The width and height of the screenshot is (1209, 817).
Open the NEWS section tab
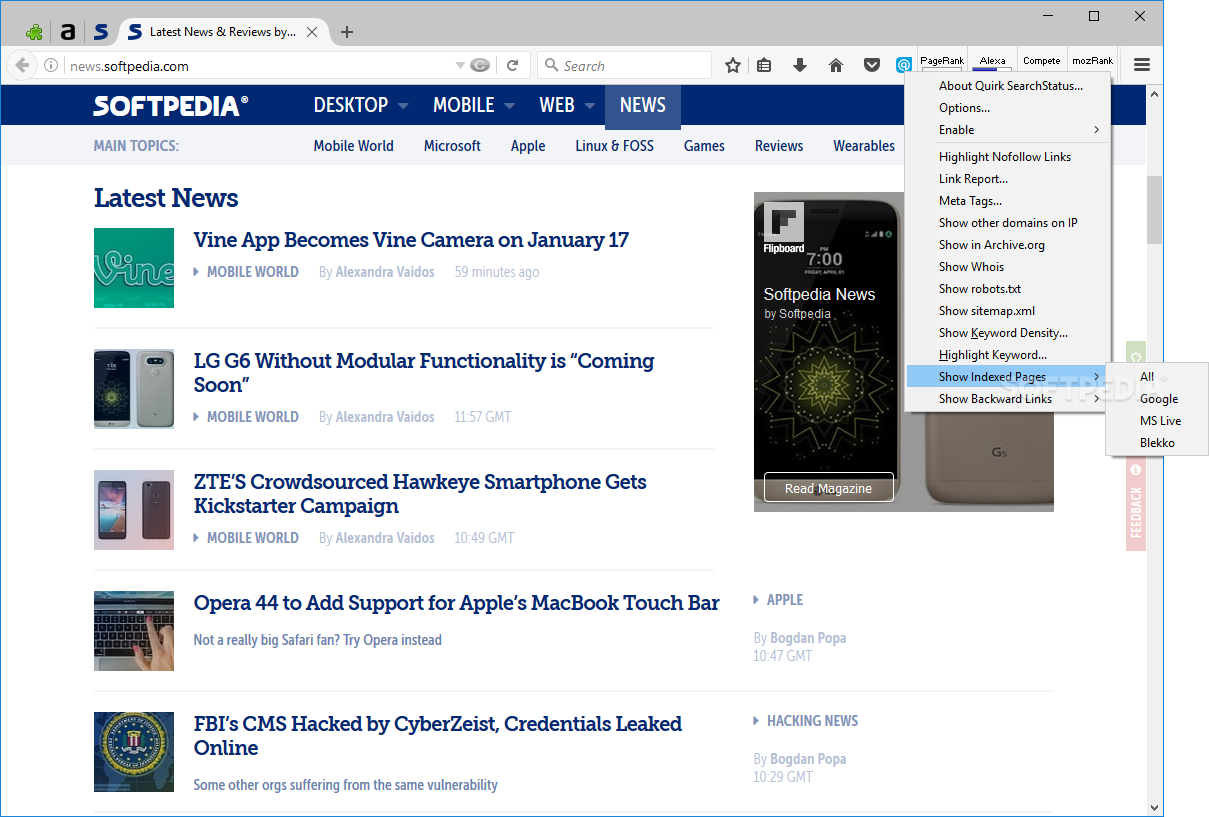pos(643,107)
